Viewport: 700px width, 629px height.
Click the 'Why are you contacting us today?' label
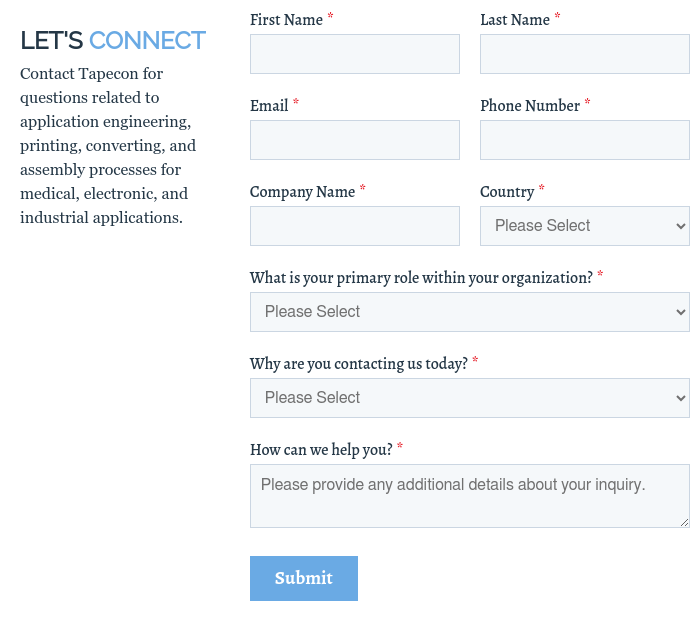358,364
